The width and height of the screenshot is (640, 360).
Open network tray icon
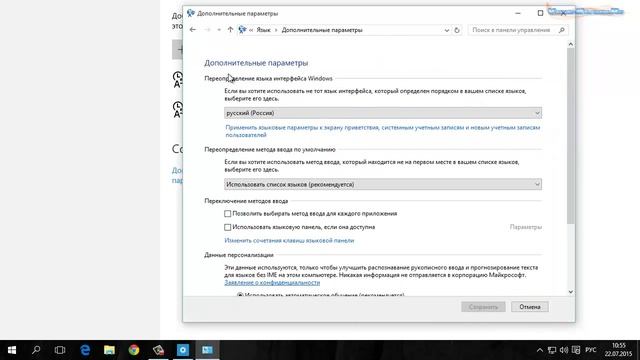coord(552,350)
